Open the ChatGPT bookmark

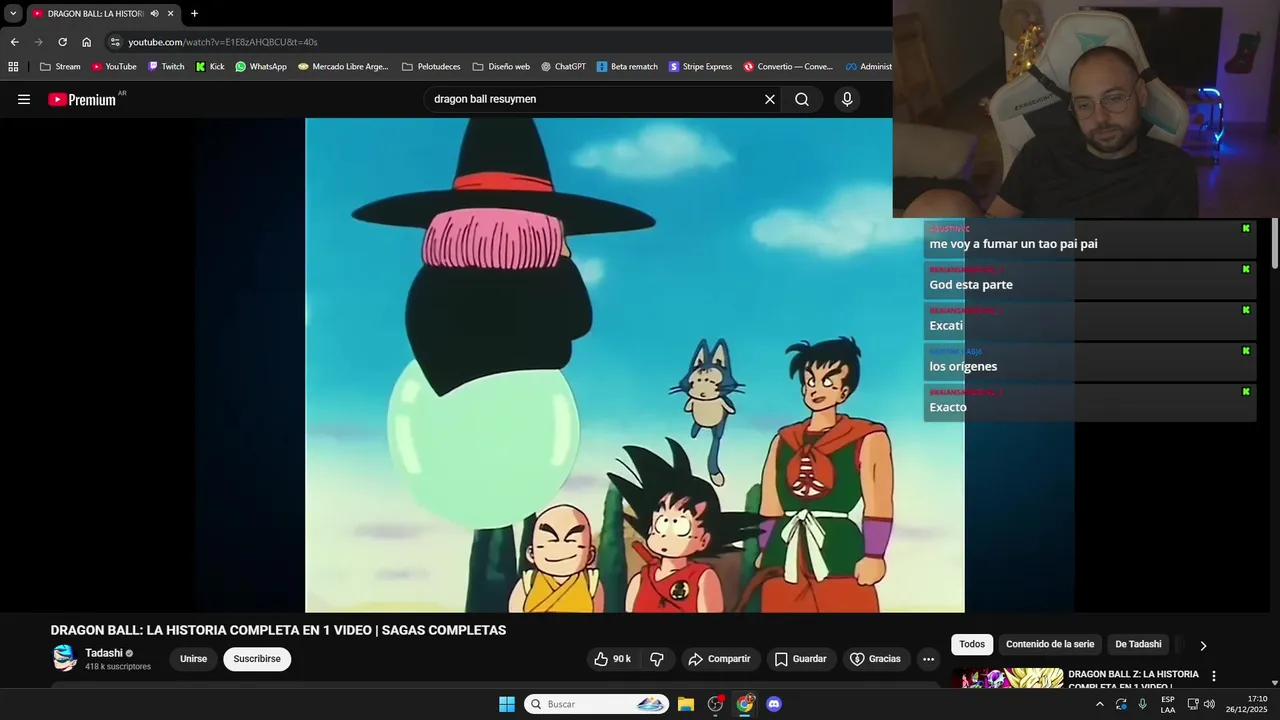click(563, 67)
